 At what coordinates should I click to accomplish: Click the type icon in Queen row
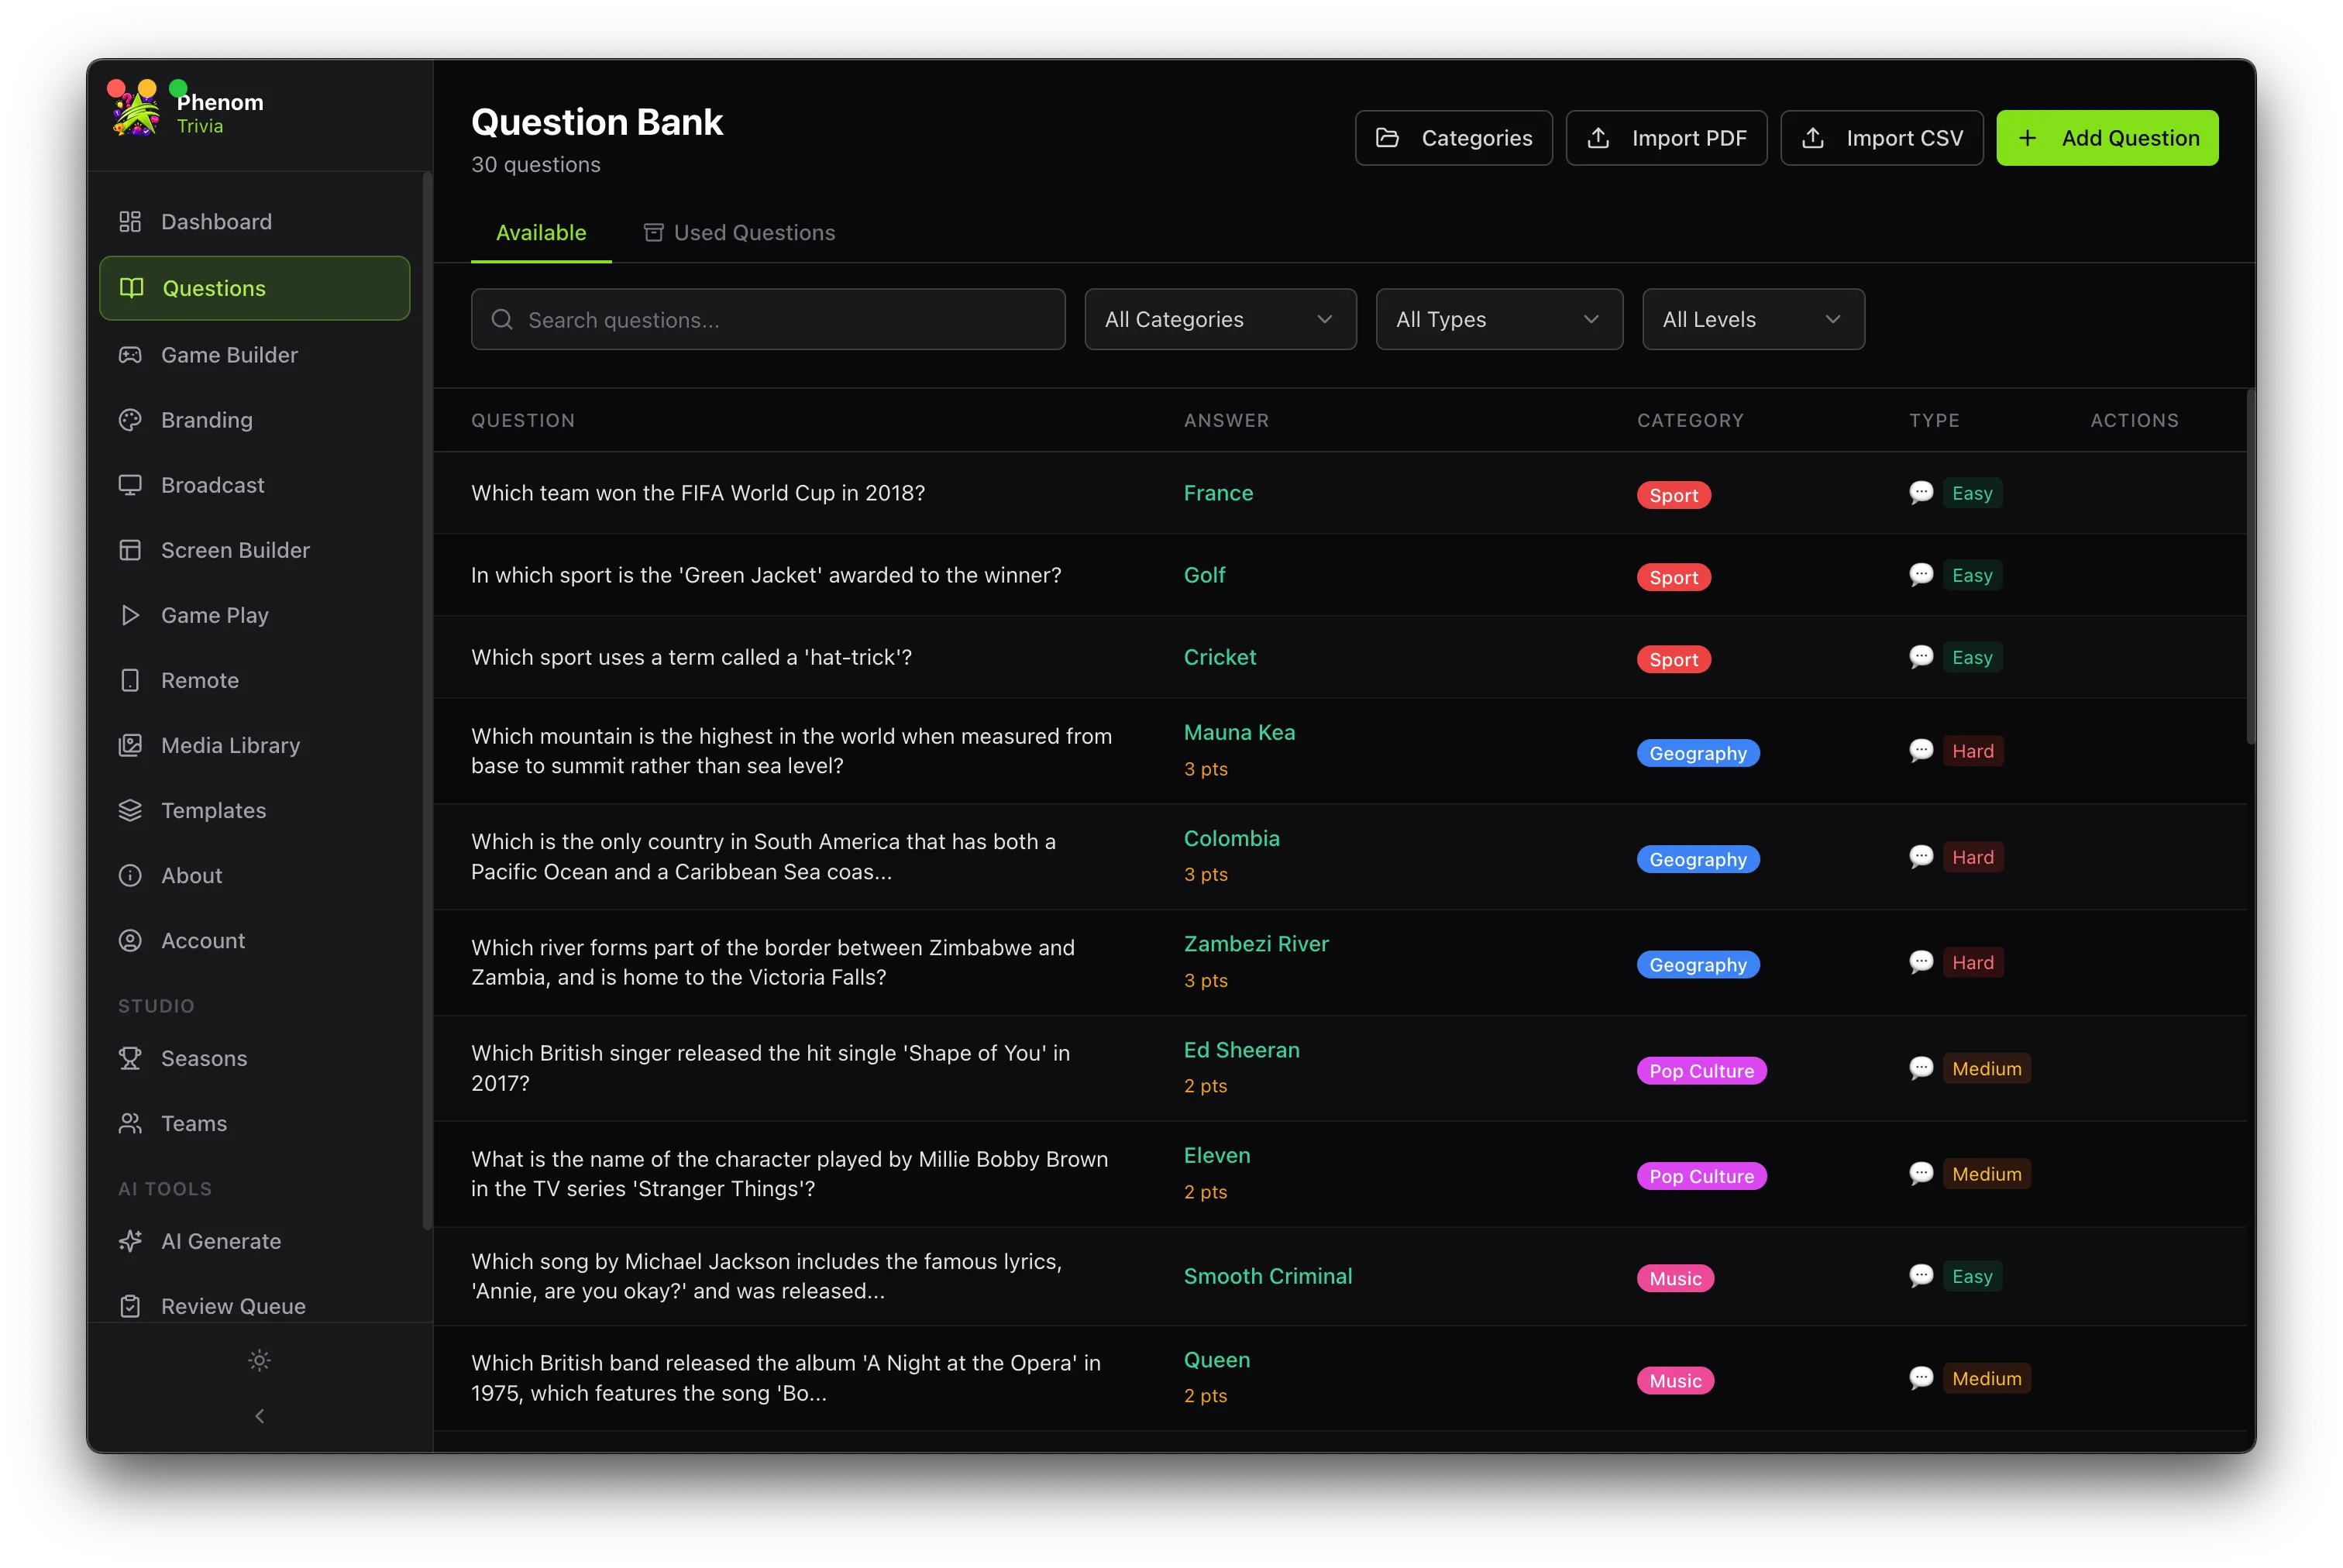point(1921,1378)
